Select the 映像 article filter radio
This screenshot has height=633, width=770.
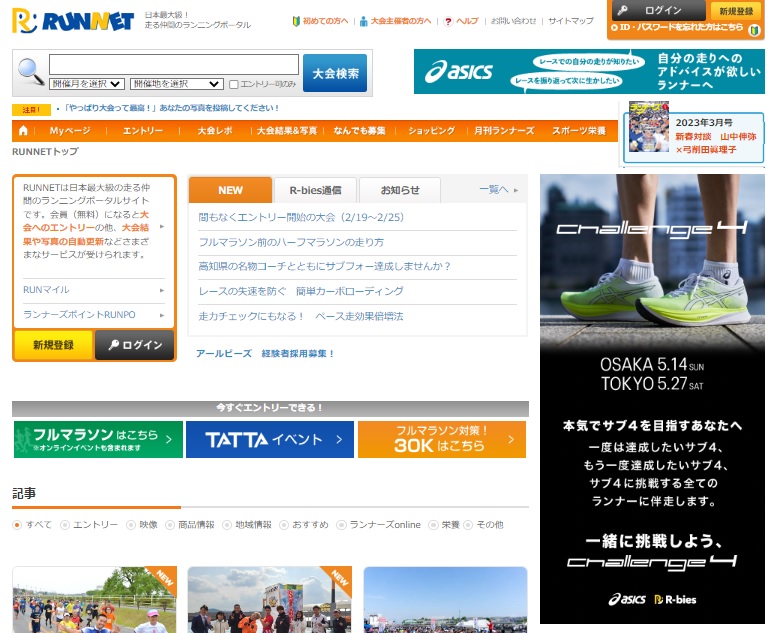pyautogui.click(x=131, y=525)
